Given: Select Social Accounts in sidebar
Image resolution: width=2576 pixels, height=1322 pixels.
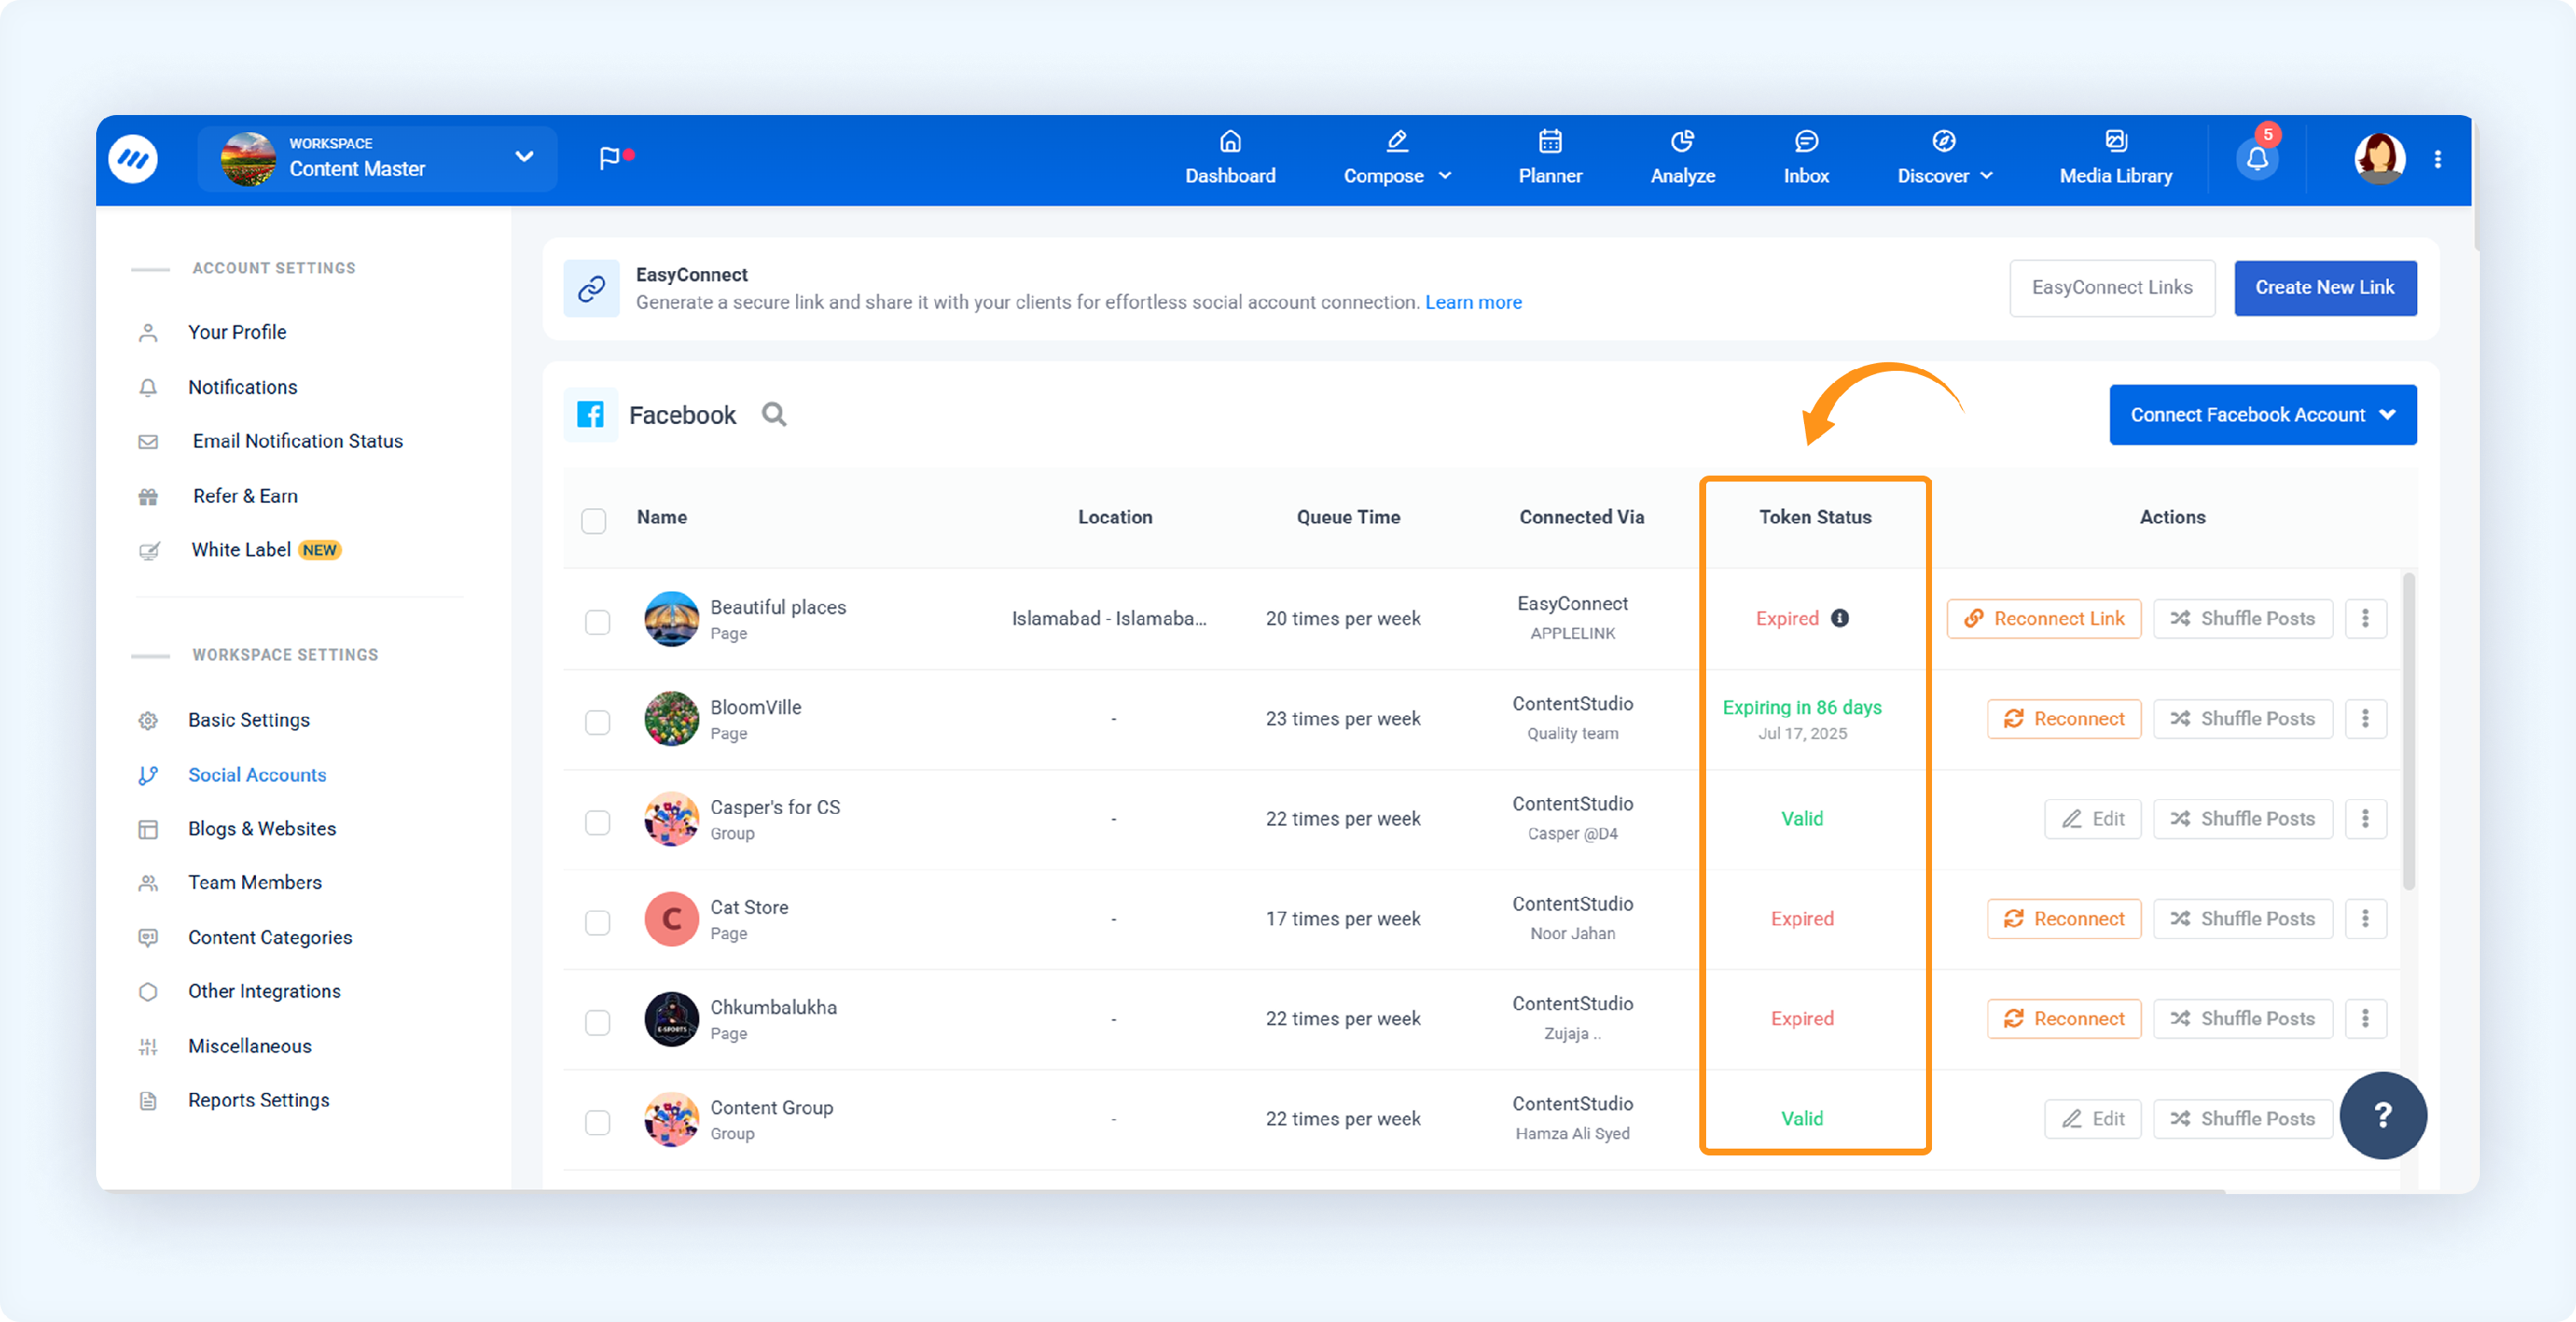Looking at the screenshot, I should pyautogui.click(x=257, y=775).
